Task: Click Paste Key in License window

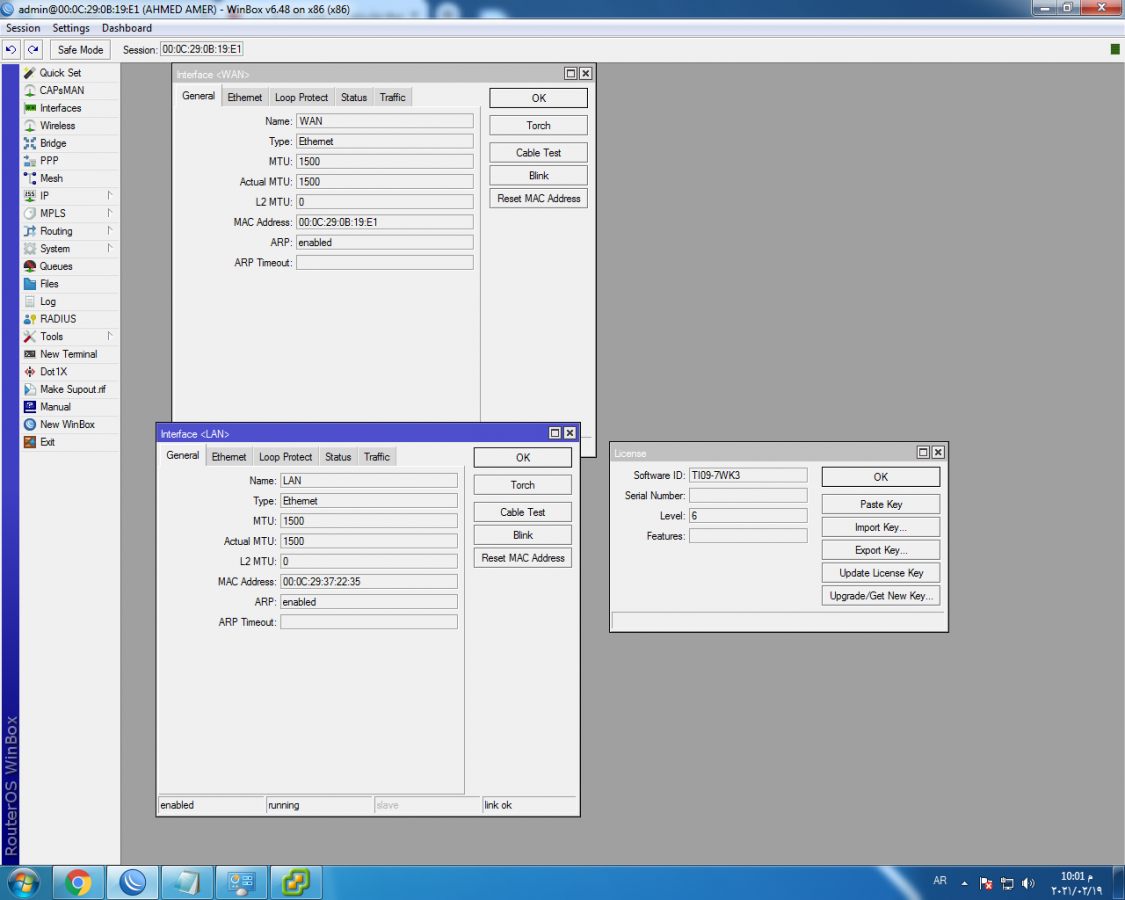Action: click(x=880, y=504)
